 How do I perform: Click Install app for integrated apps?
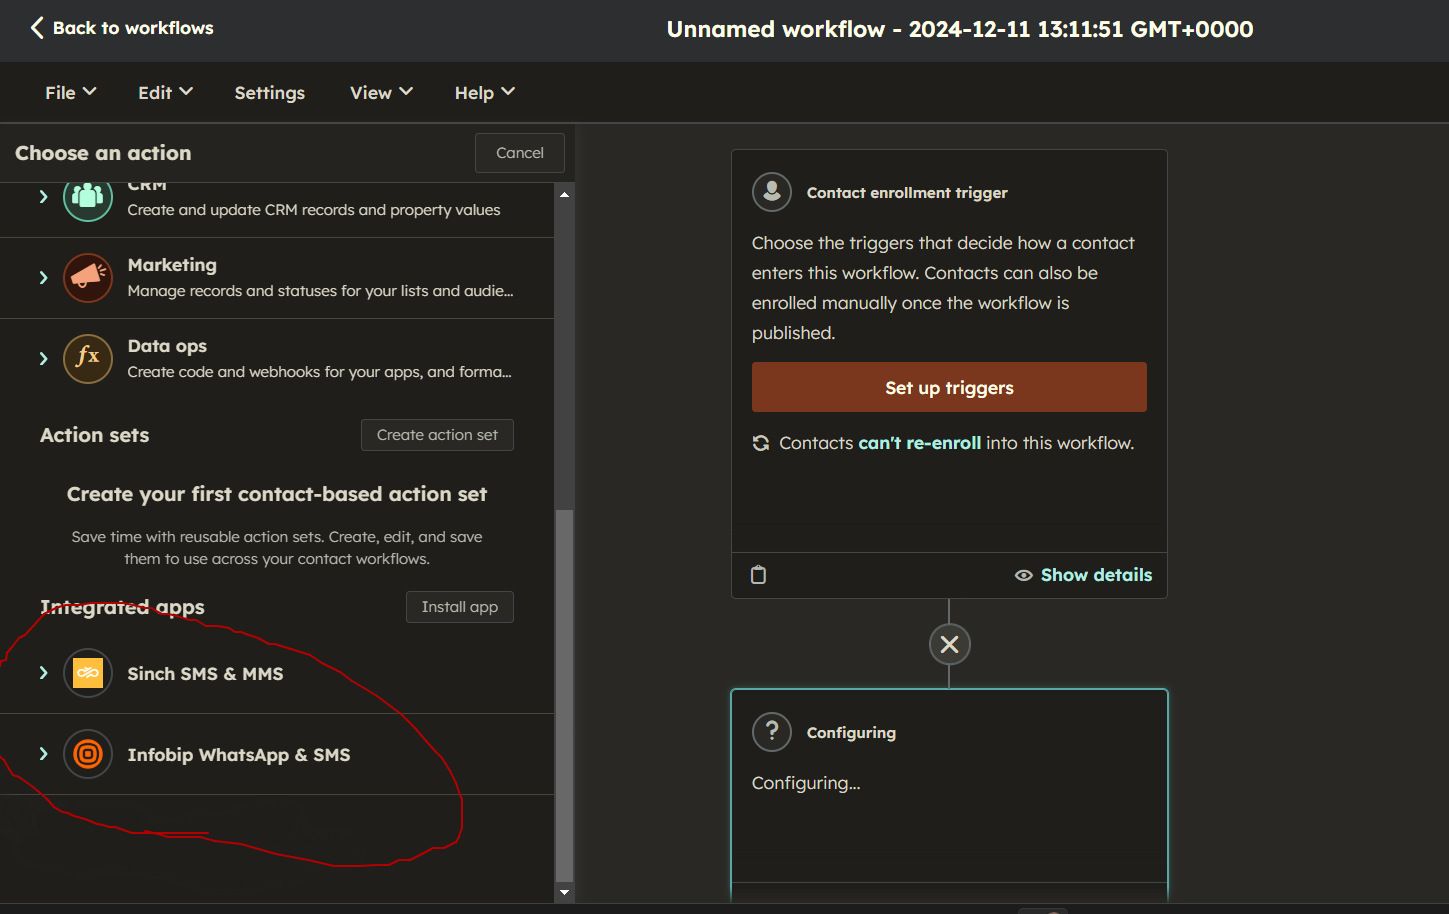(x=459, y=606)
